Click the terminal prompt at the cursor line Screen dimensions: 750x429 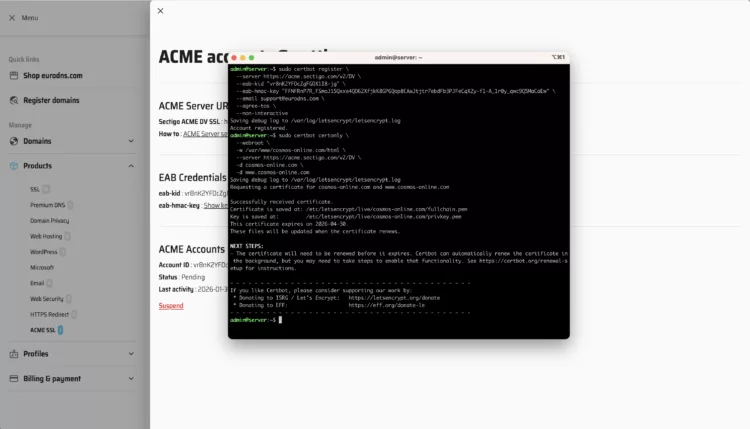(281, 319)
